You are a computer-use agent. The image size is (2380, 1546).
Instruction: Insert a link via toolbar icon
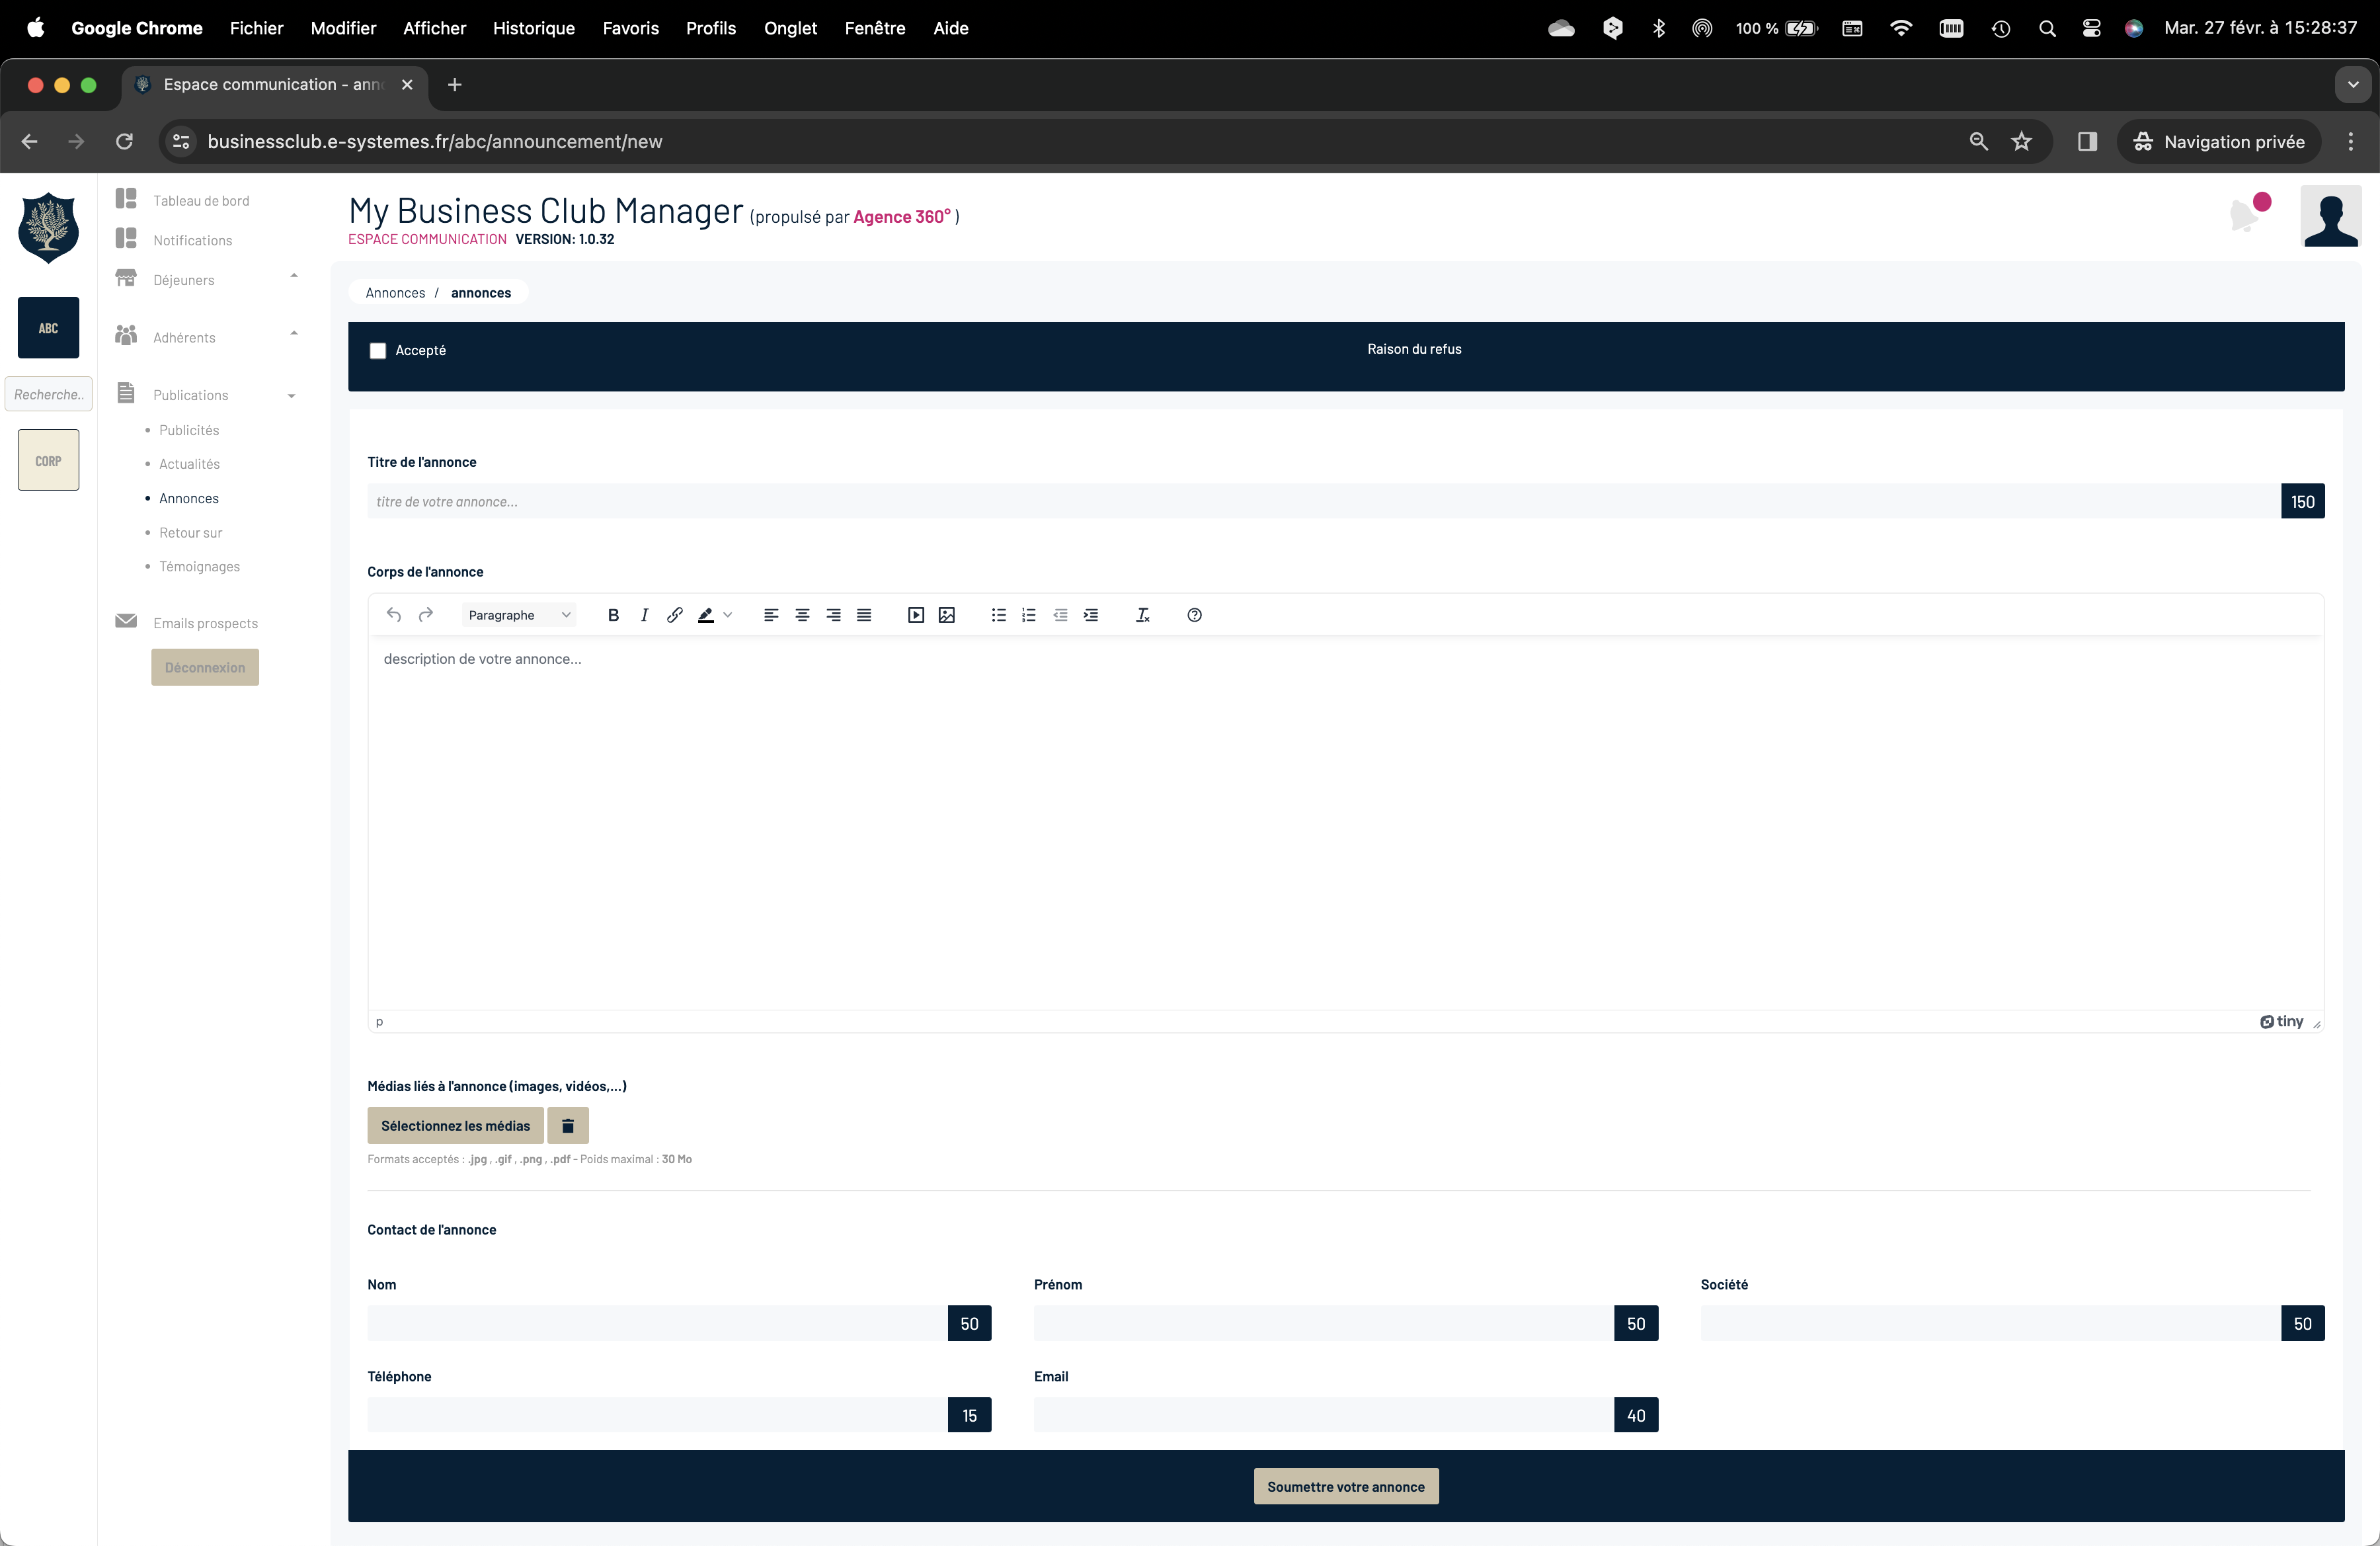point(675,615)
